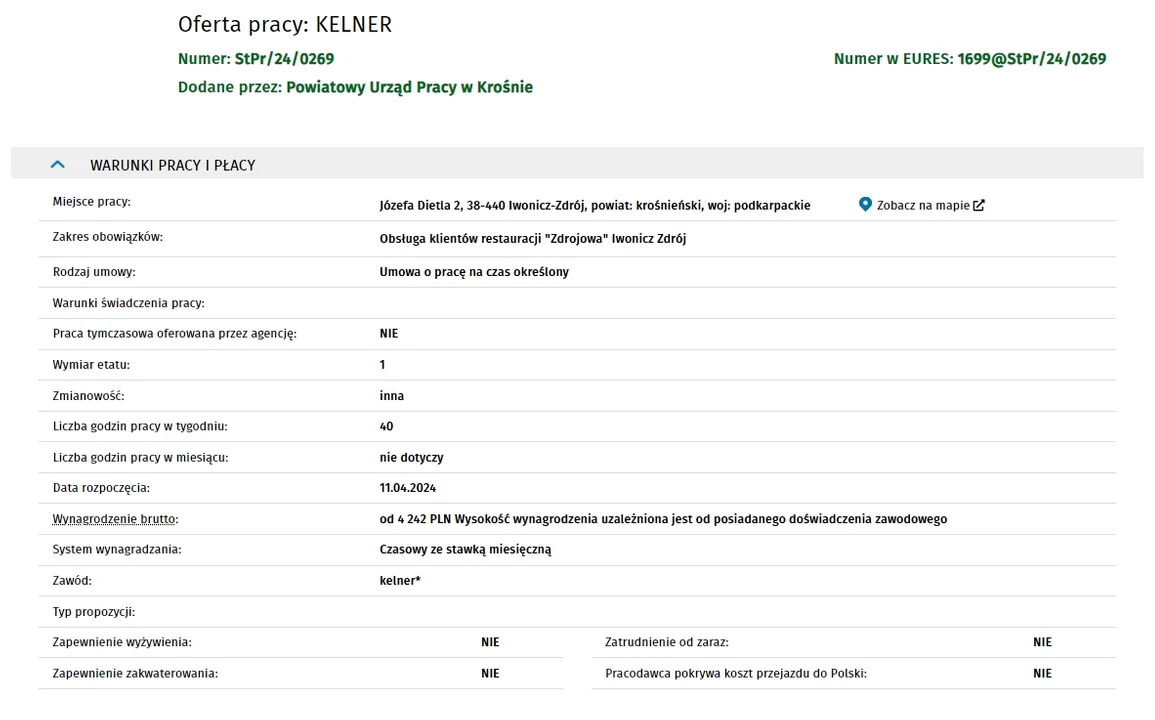The width and height of the screenshot is (1155, 720).
Task: Click the offer number StPr/24/0269
Action: (284, 59)
